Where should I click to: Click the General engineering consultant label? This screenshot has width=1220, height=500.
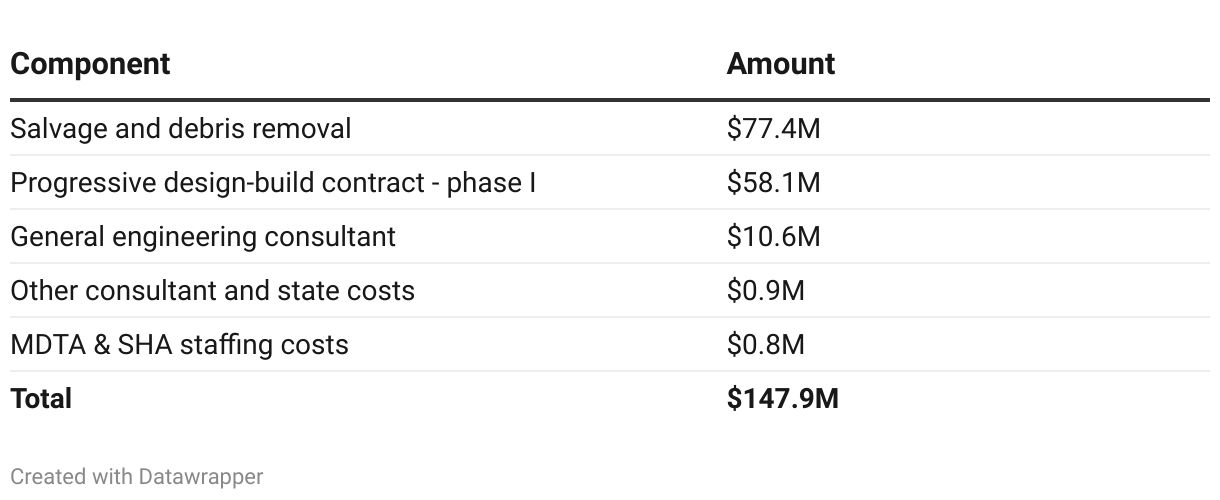[203, 237]
